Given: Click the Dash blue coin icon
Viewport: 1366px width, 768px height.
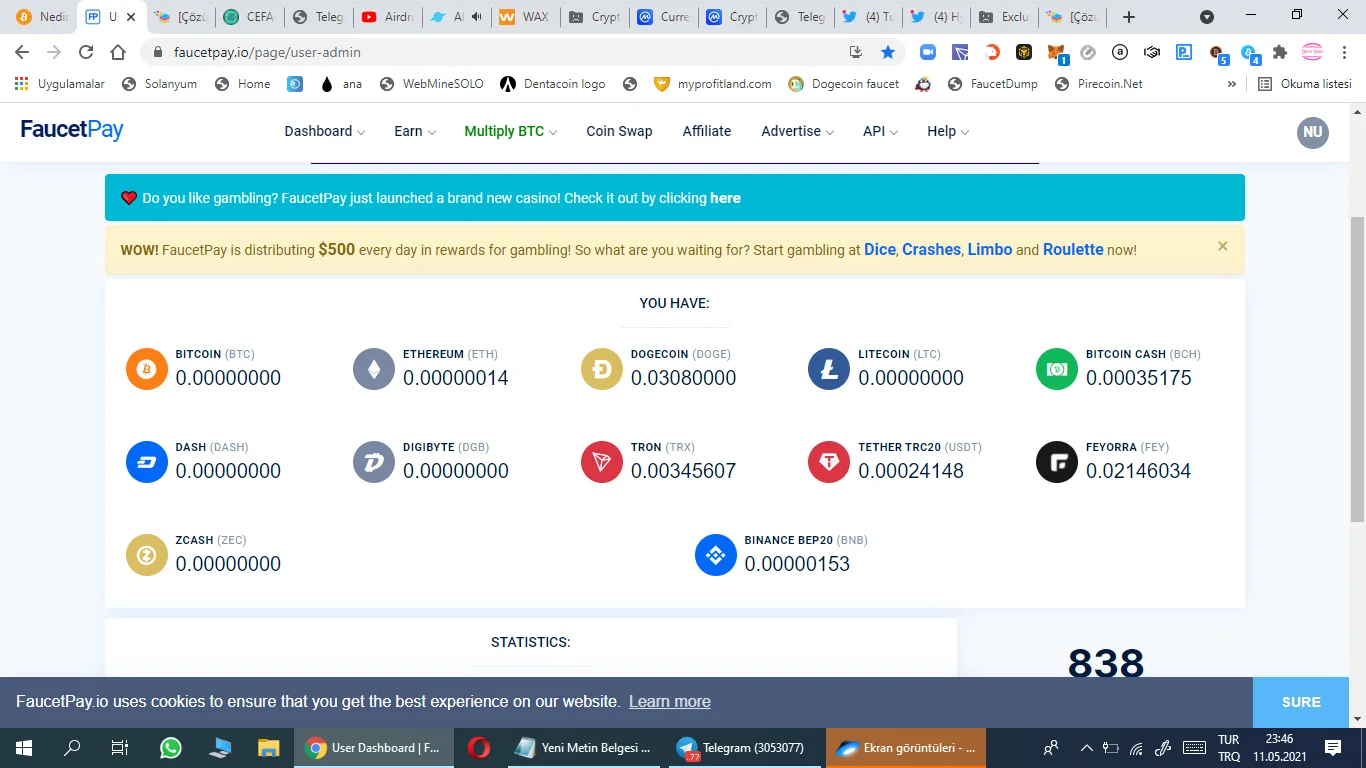Looking at the screenshot, I should point(147,462).
